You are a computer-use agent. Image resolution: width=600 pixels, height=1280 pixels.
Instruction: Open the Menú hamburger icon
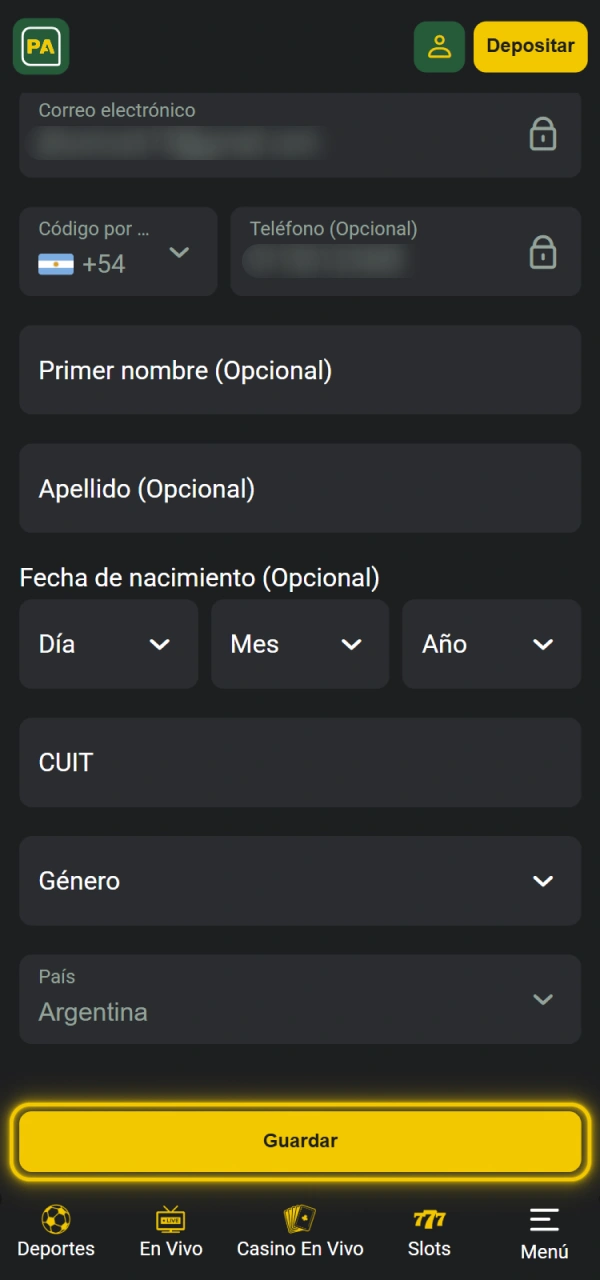543,1219
